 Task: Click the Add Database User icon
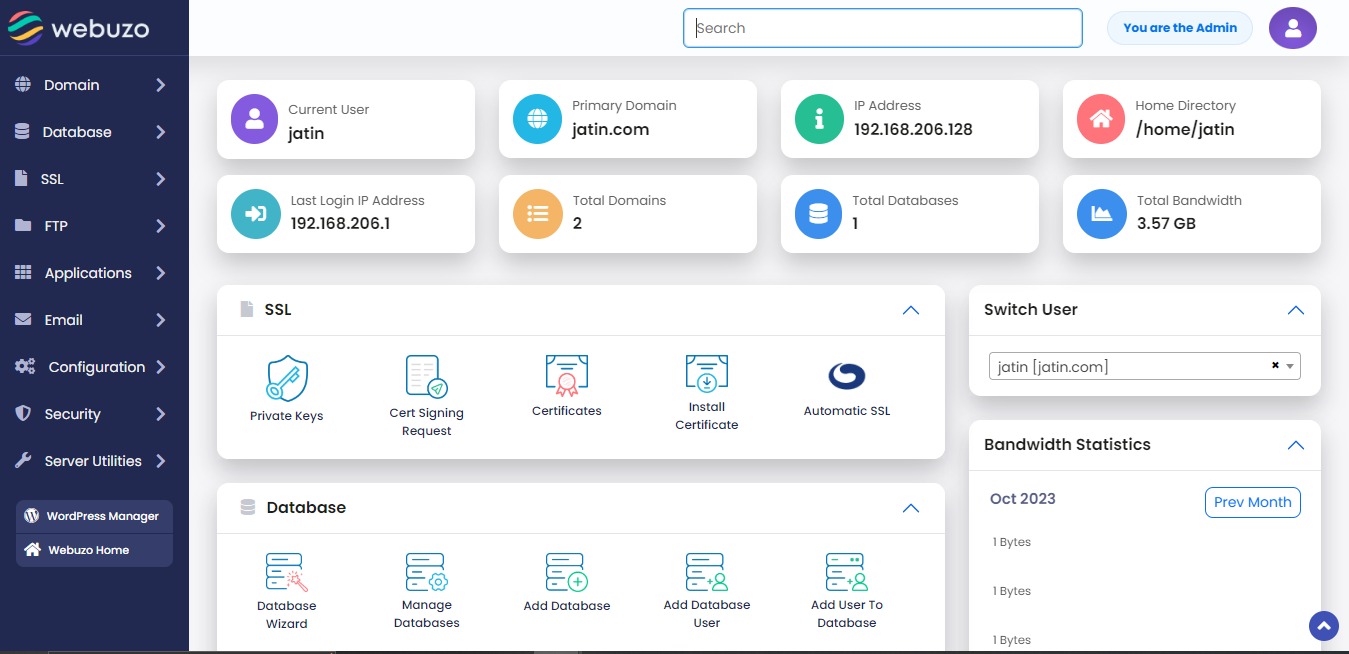[706, 572]
